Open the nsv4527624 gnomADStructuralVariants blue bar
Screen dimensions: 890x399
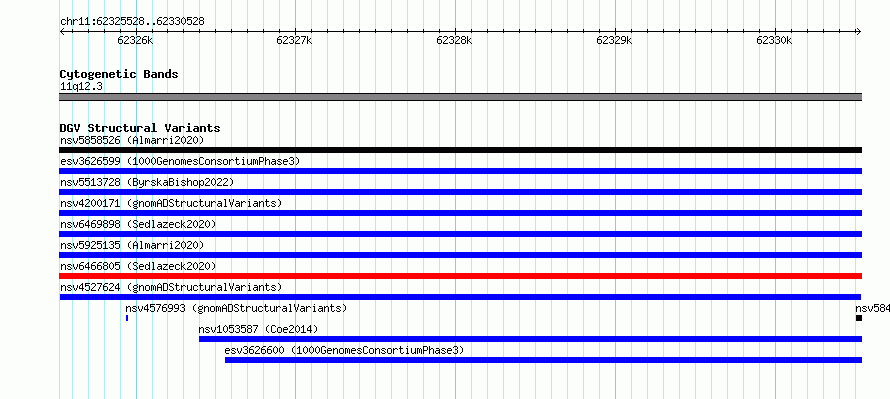(x=460, y=297)
